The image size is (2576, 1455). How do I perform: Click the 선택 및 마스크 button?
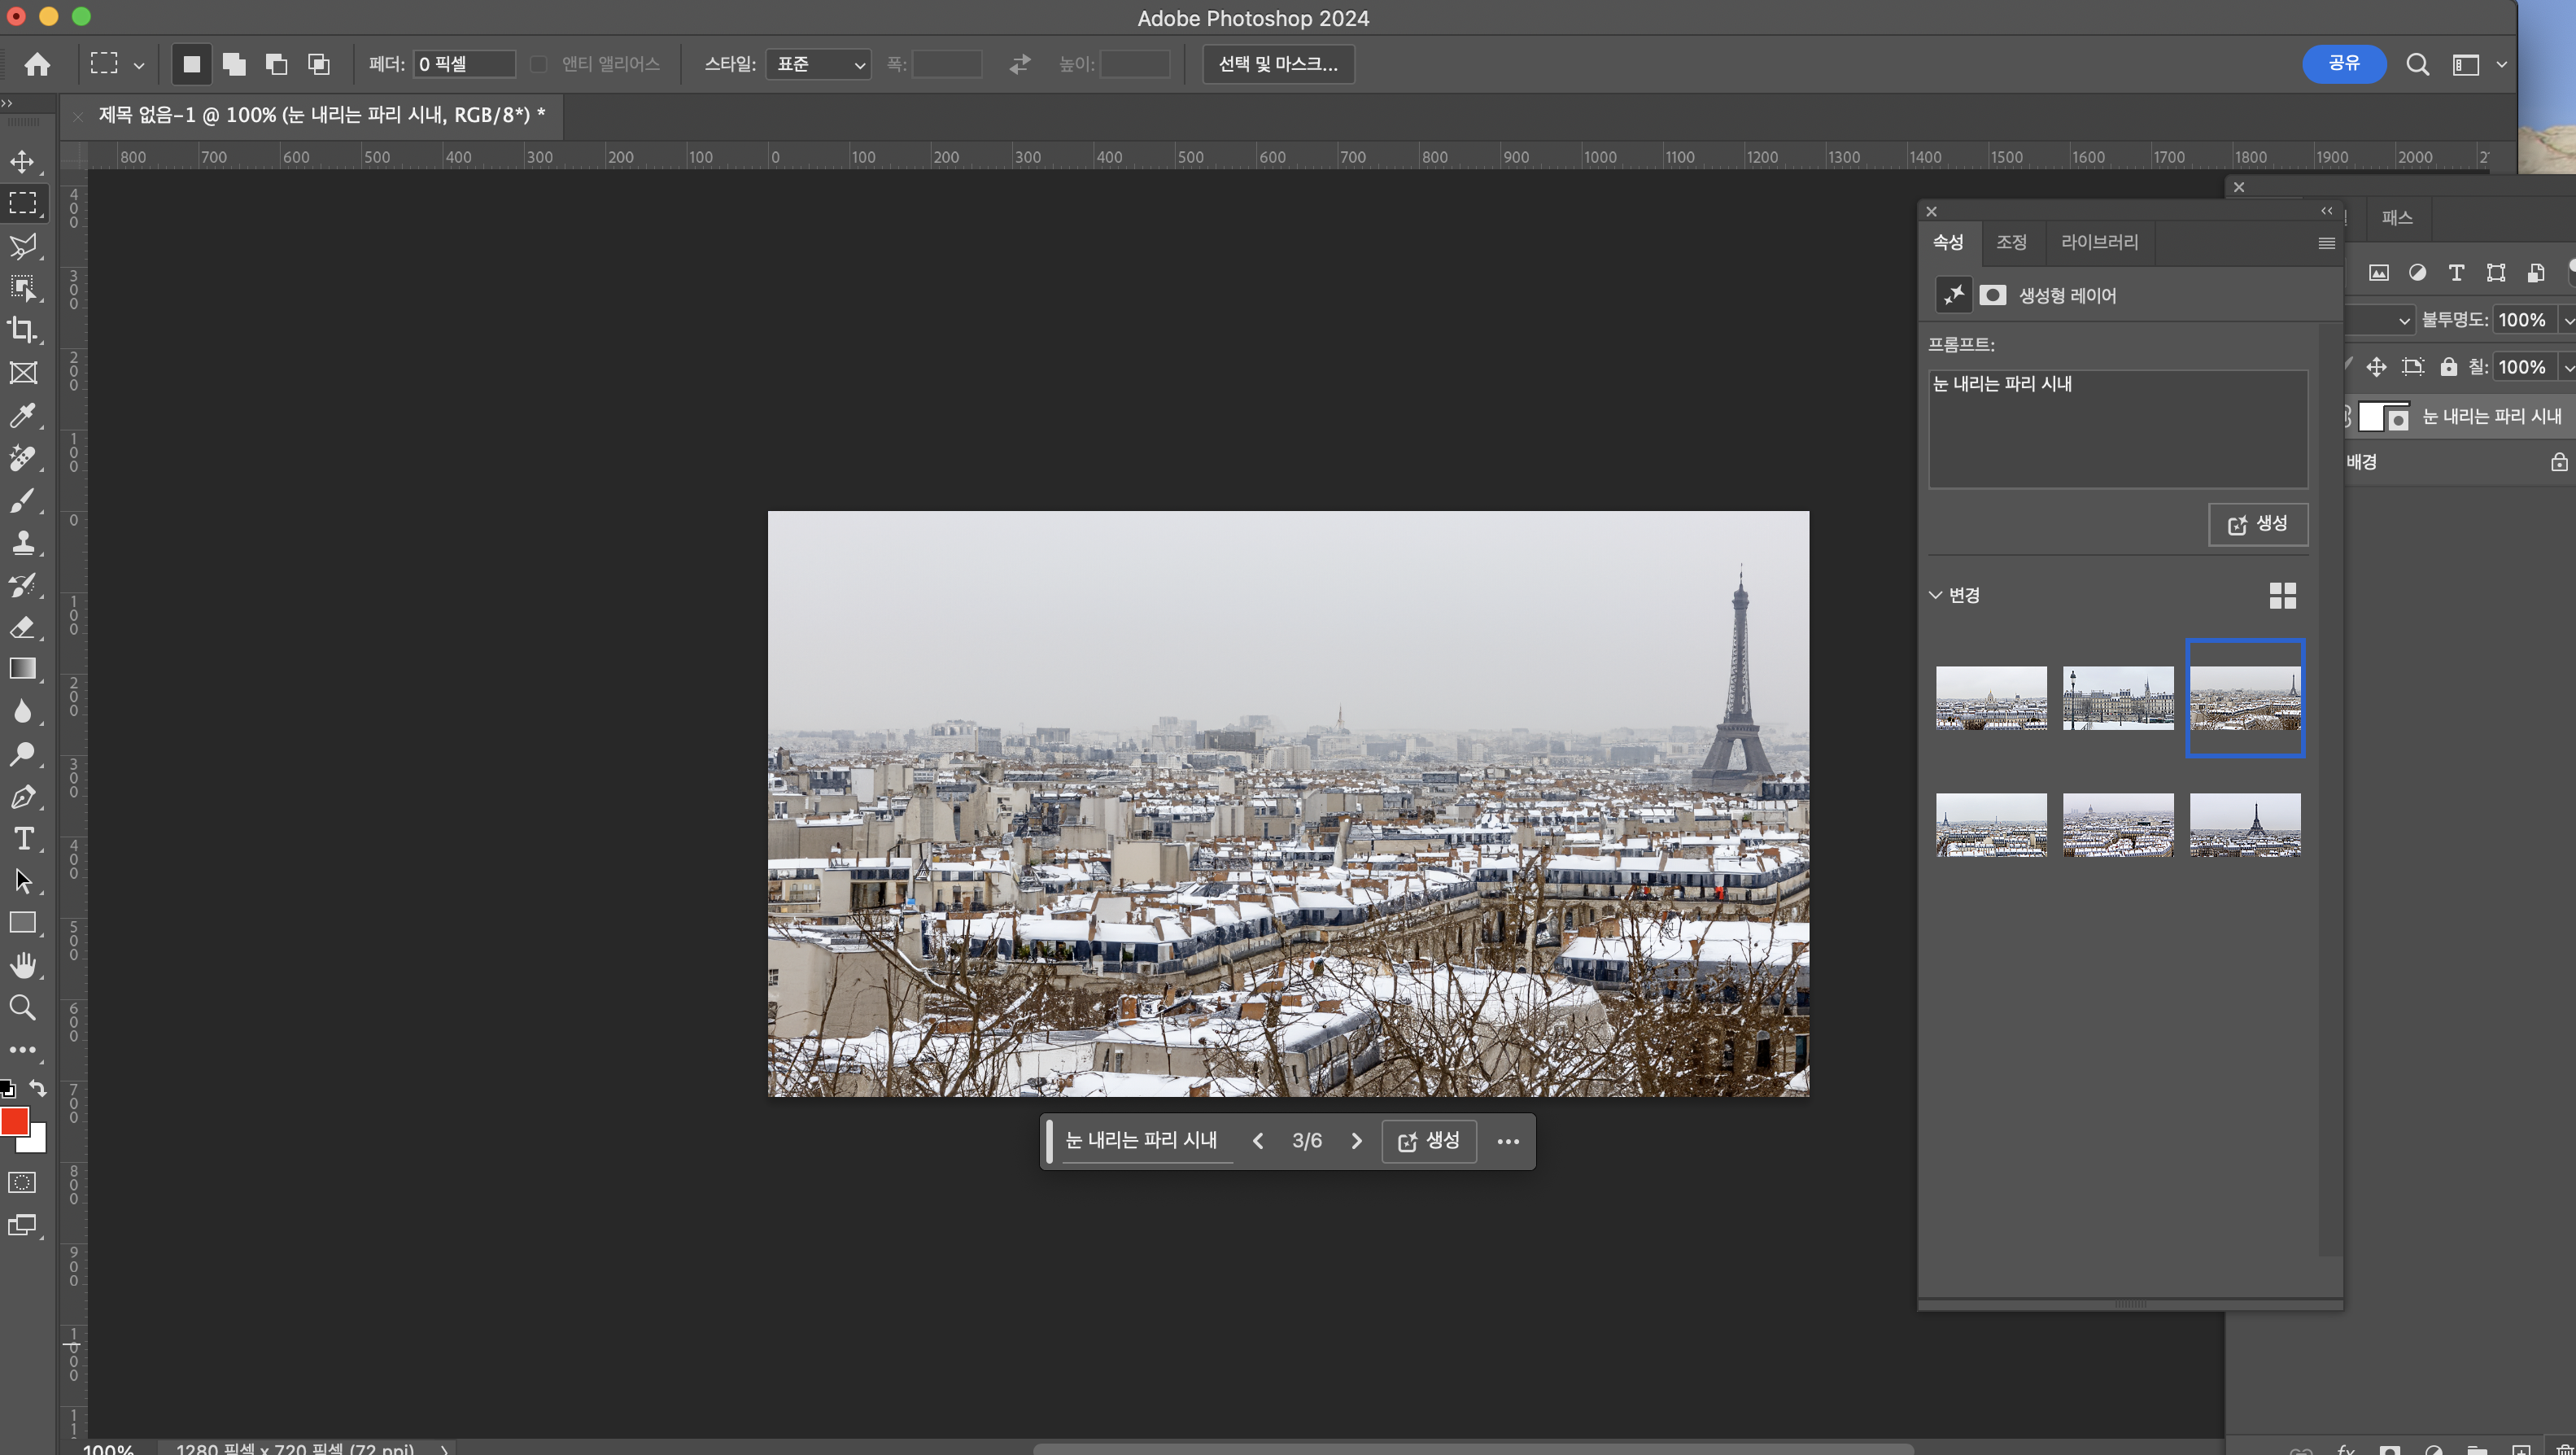[1277, 64]
